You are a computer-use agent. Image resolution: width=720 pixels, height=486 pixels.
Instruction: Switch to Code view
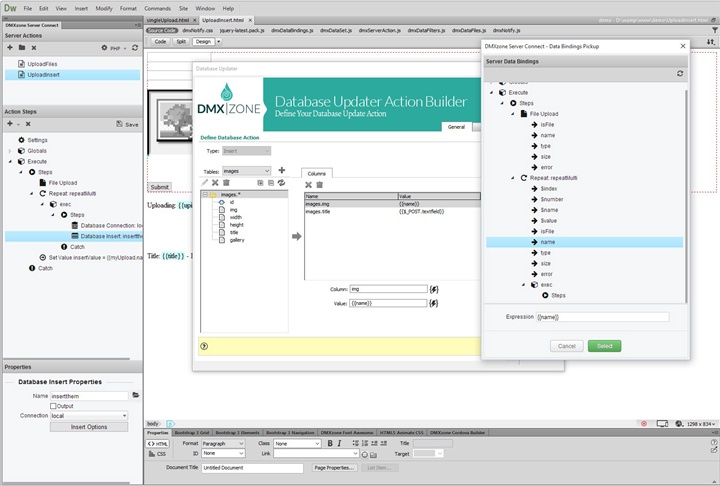pyautogui.click(x=160, y=41)
